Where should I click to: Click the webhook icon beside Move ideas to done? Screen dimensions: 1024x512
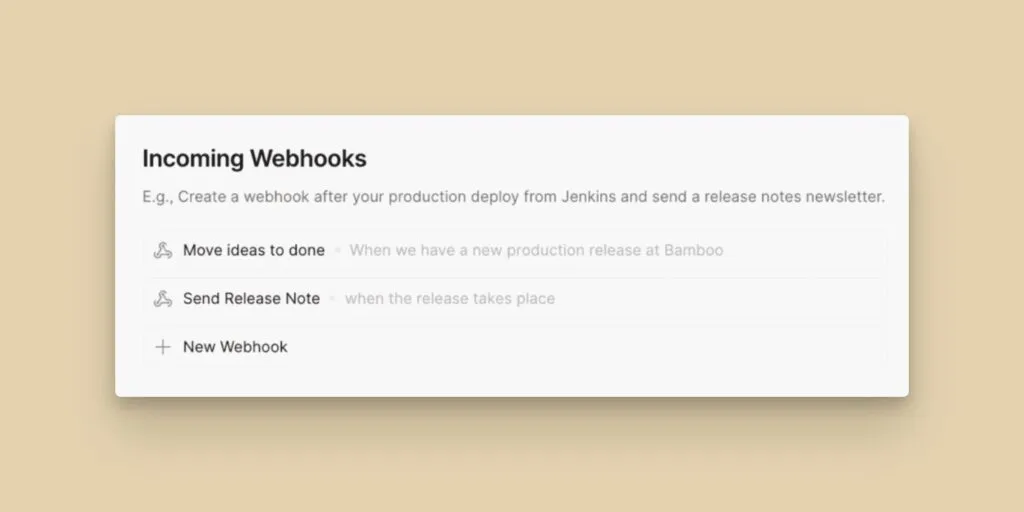(x=163, y=250)
